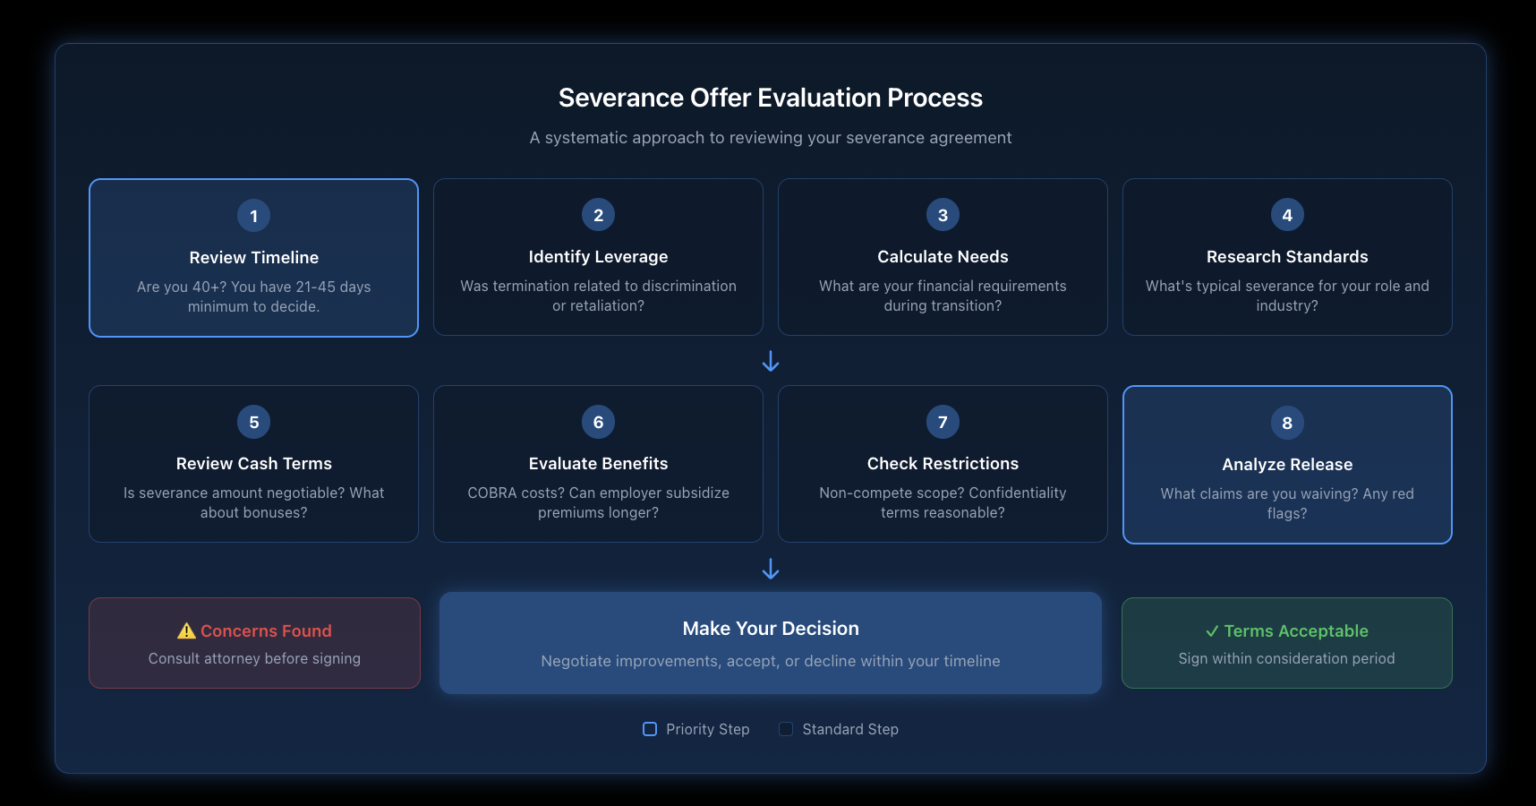Click the down arrow below the first row

click(770, 361)
